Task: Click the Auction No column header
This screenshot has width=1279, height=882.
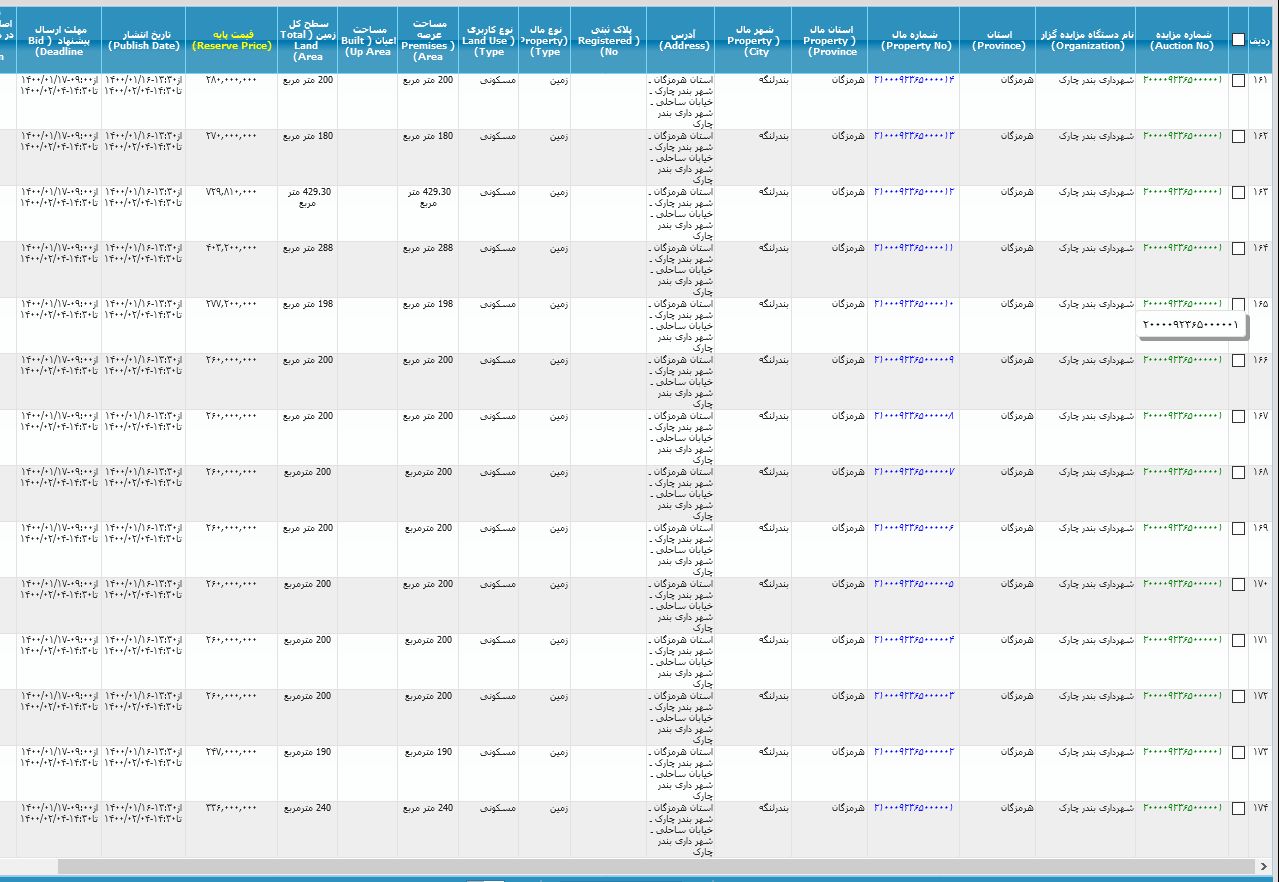Action: pos(1182,39)
